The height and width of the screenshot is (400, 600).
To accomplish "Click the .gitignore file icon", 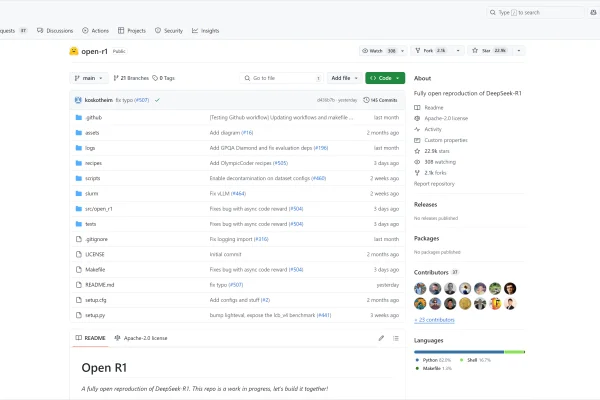I will (x=79, y=239).
